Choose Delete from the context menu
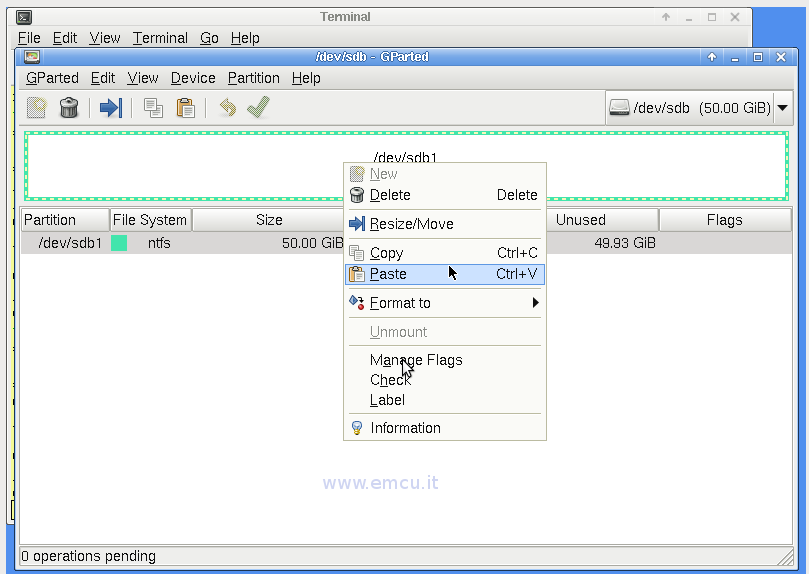 click(x=445, y=195)
